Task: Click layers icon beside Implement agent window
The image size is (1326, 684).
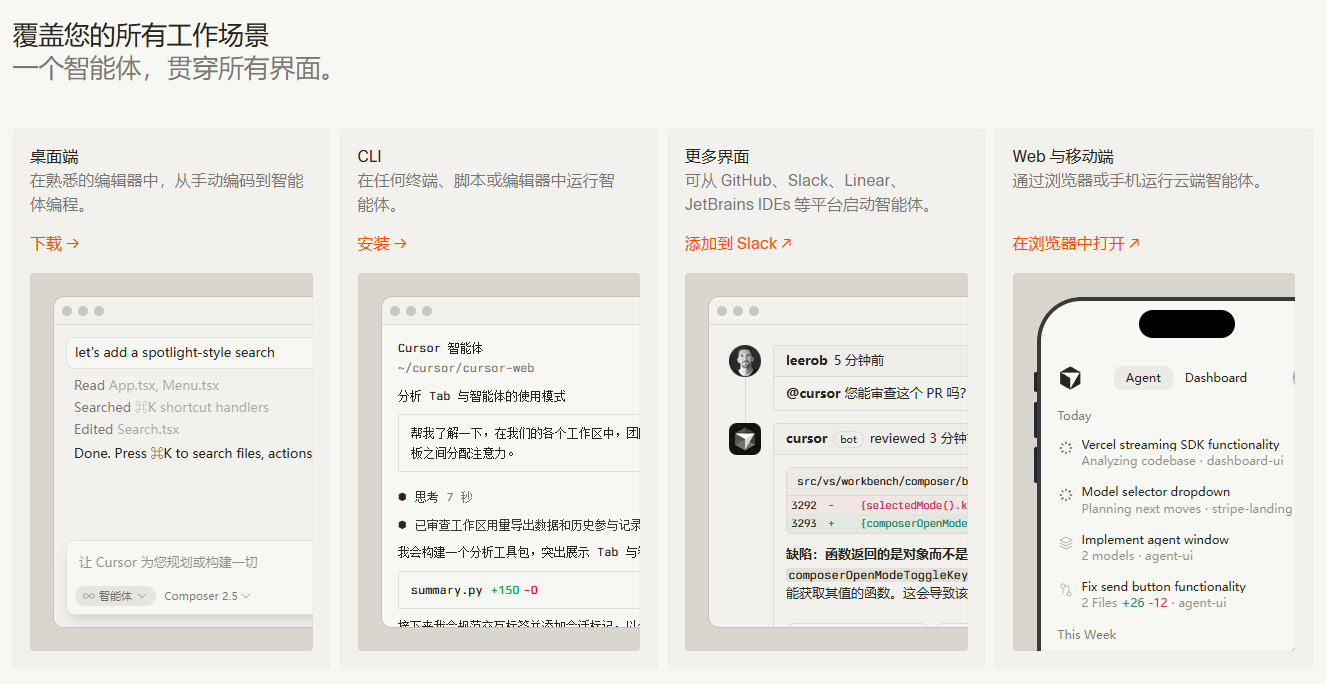Action: point(1066,542)
